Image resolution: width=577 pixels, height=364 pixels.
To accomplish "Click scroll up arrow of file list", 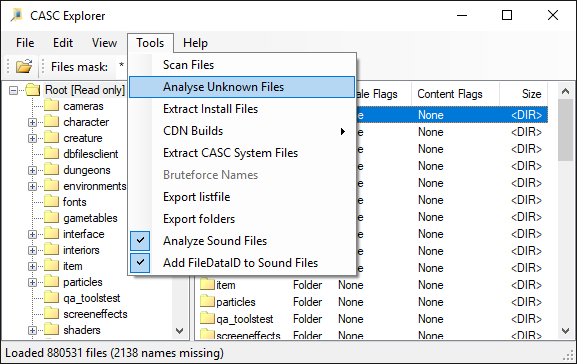I will [x=566, y=91].
